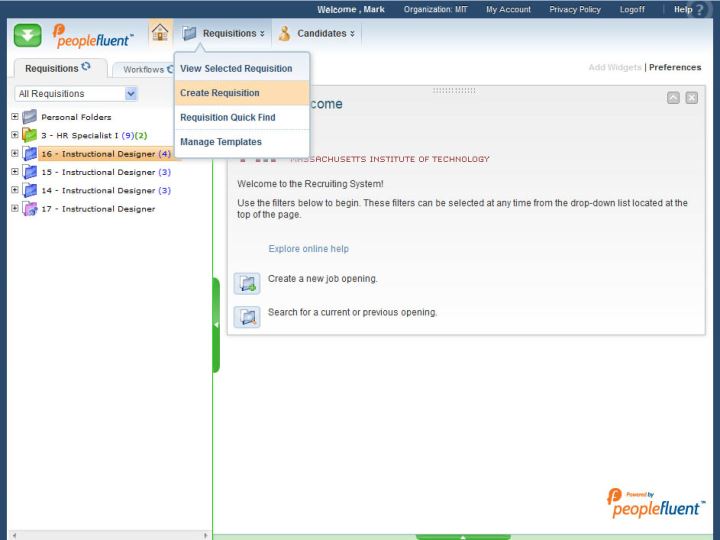Open the Explore online help link
This screenshot has height=540, width=720.
[x=308, y=249]
